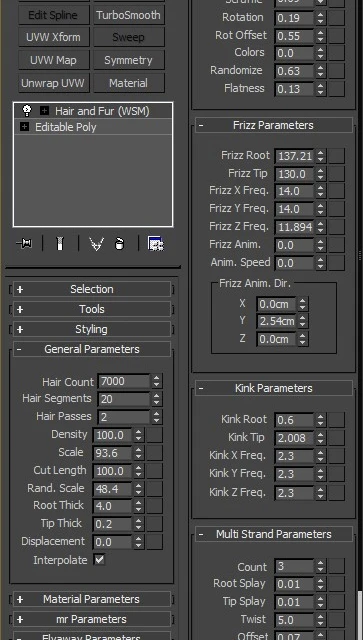Add UVW Map modifier

[x=53, y=60]
